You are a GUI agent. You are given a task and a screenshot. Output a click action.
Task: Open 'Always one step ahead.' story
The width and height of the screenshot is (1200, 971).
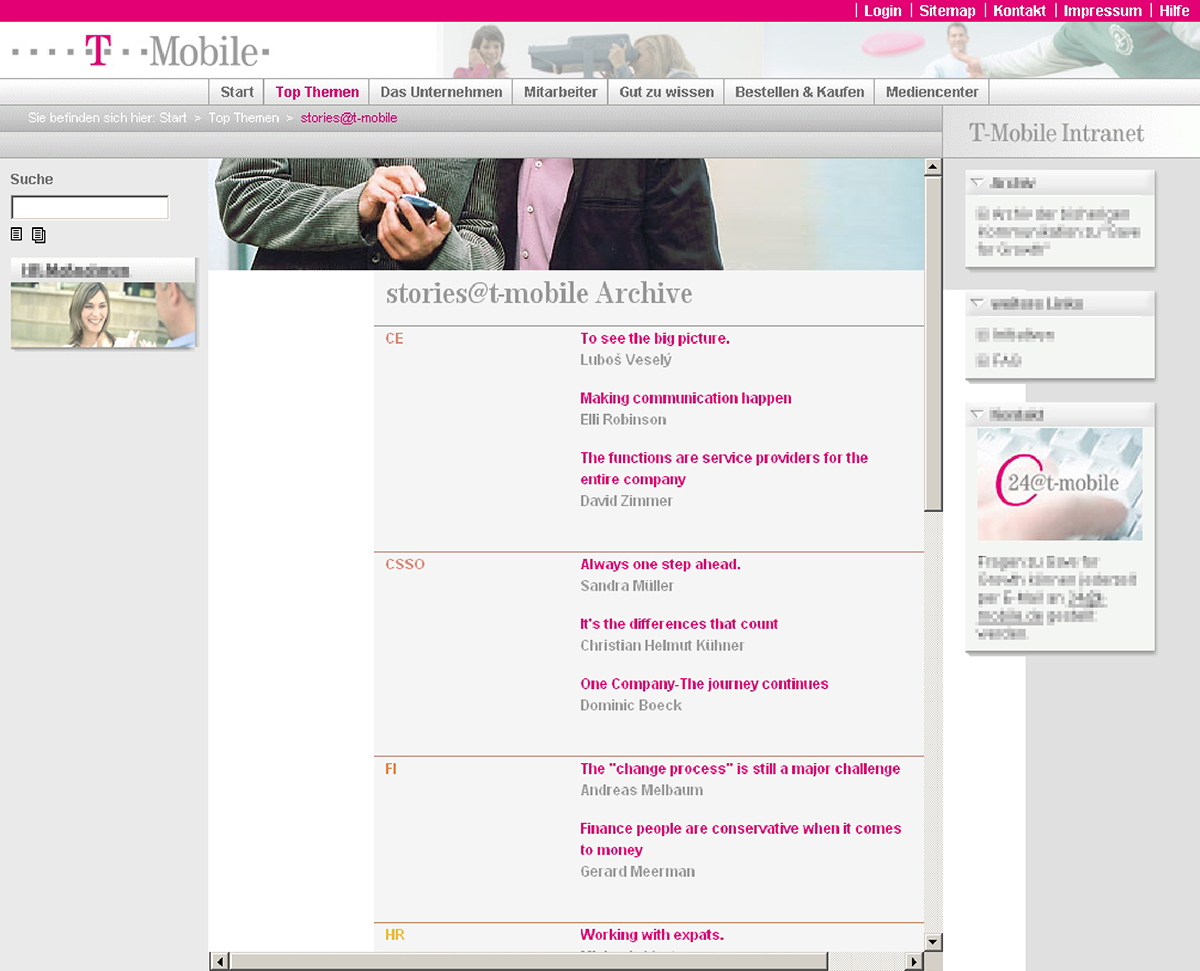coord(660,564)
